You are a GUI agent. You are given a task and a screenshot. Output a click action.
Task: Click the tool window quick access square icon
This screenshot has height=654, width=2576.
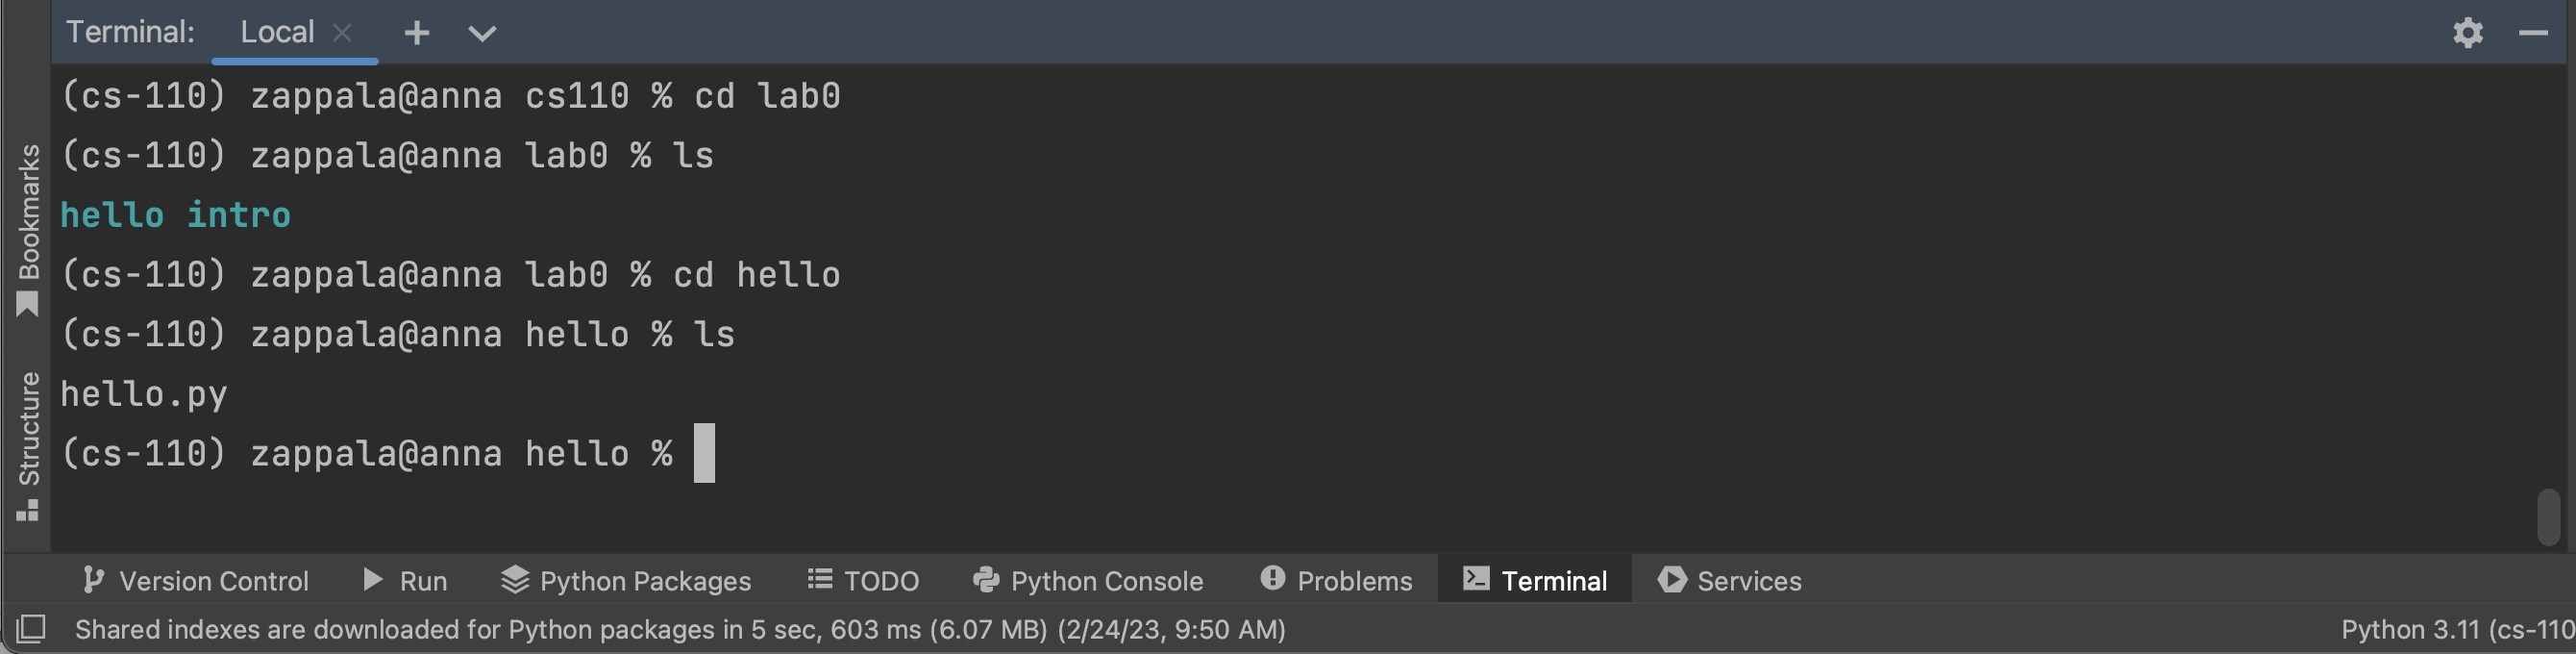click(x=31, y=629)
